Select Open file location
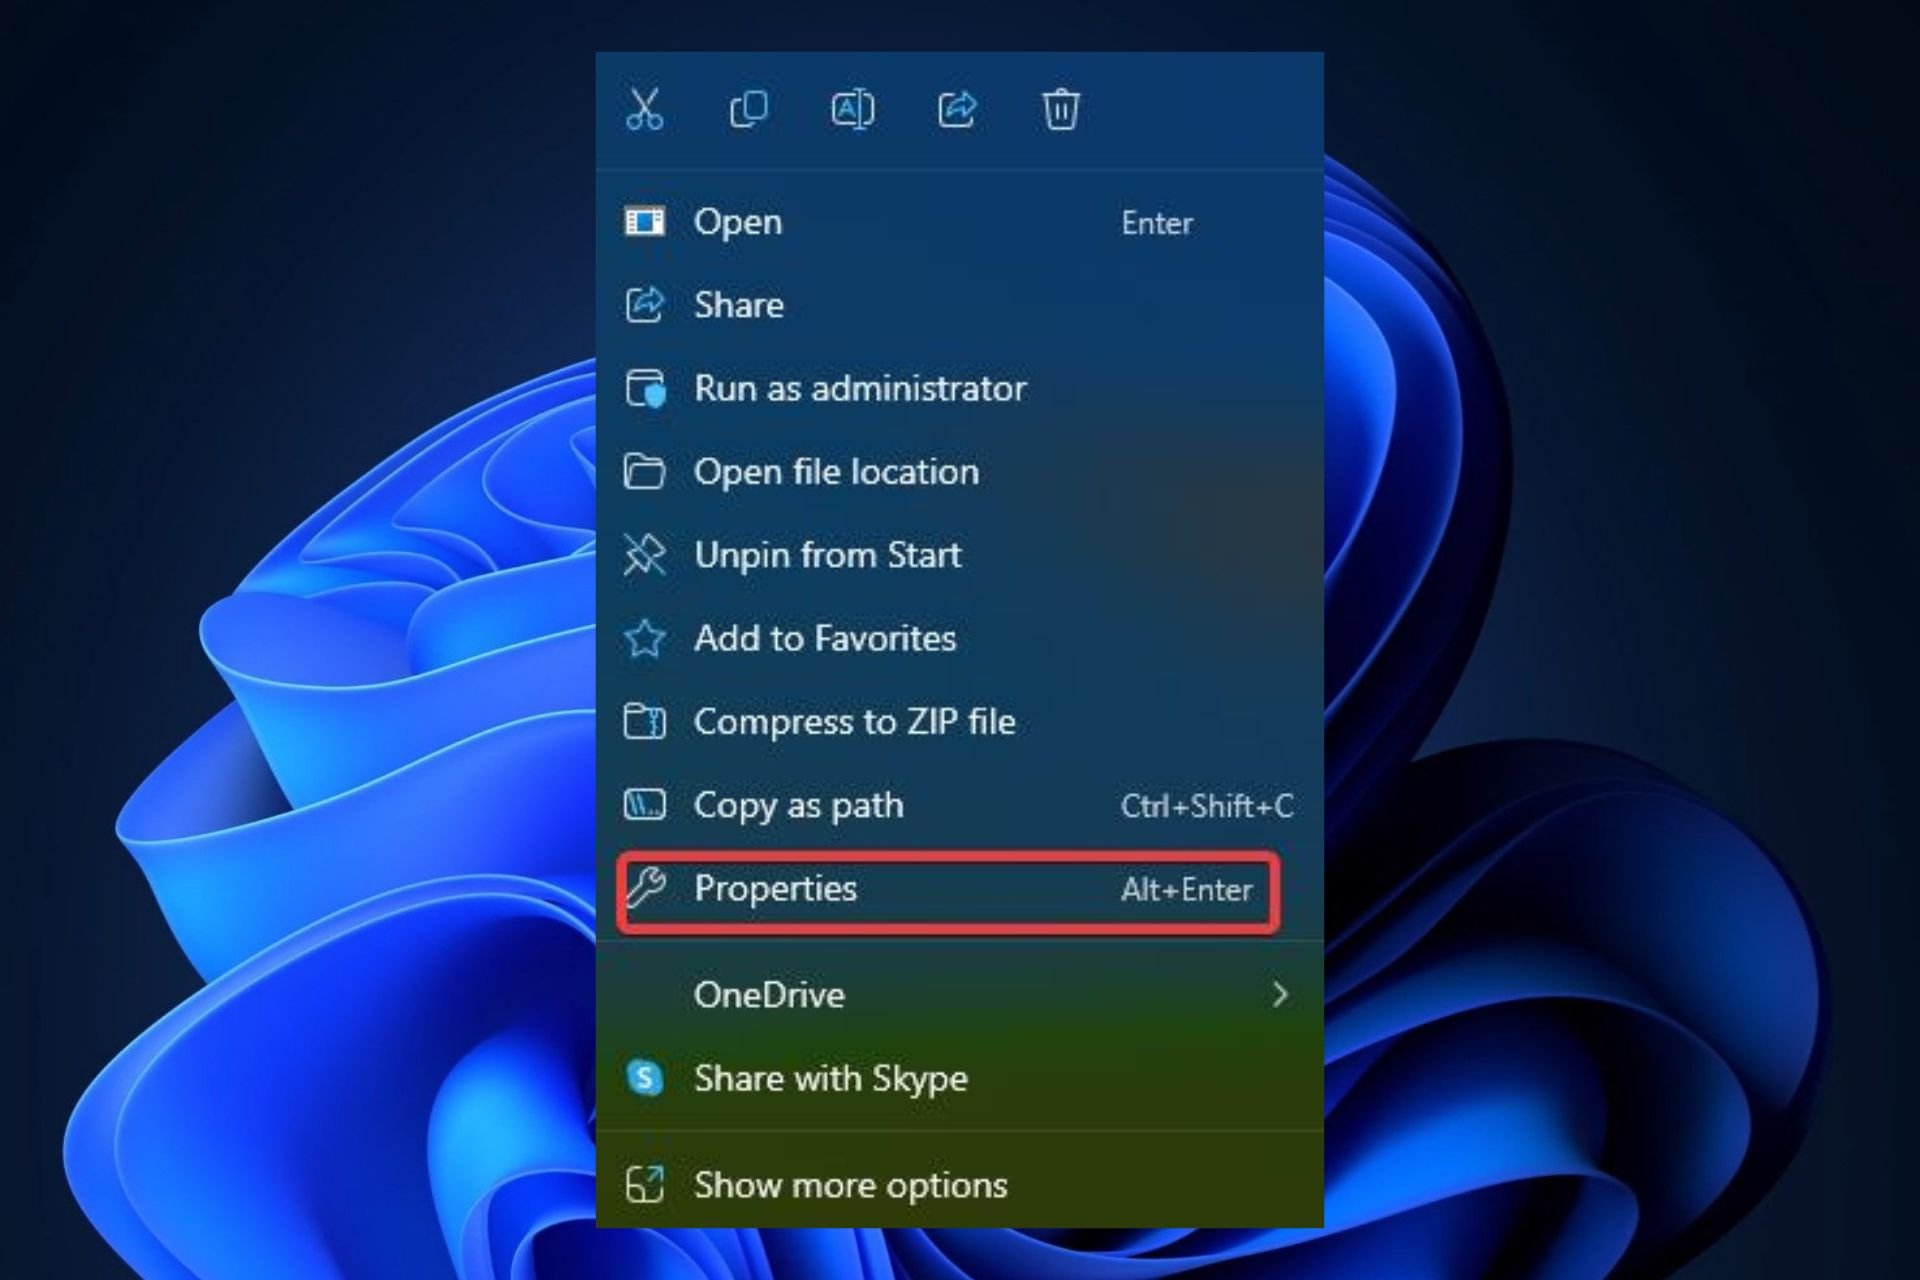The width and height of the screenshot is (1920, 1280). 960,471
